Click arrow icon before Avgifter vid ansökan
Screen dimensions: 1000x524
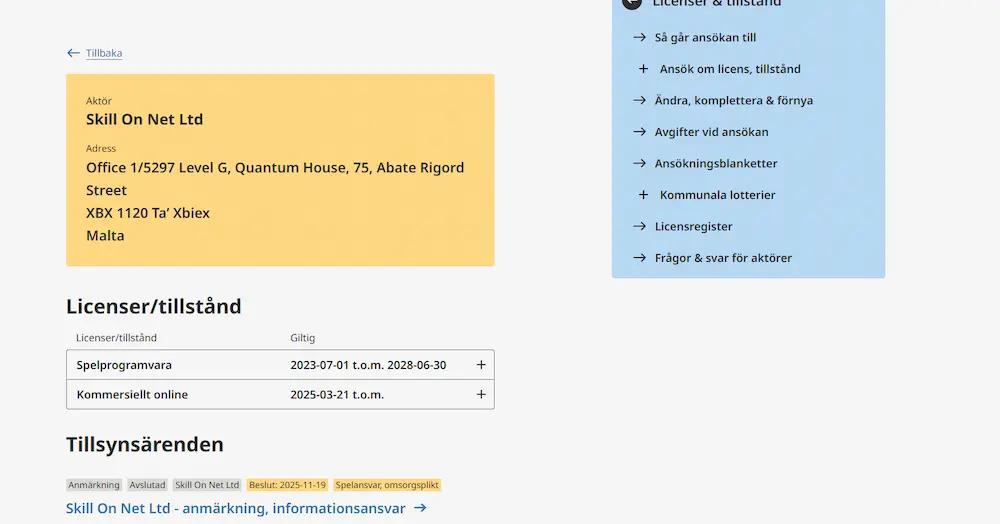pyautogui.click(x=640, y=132)
